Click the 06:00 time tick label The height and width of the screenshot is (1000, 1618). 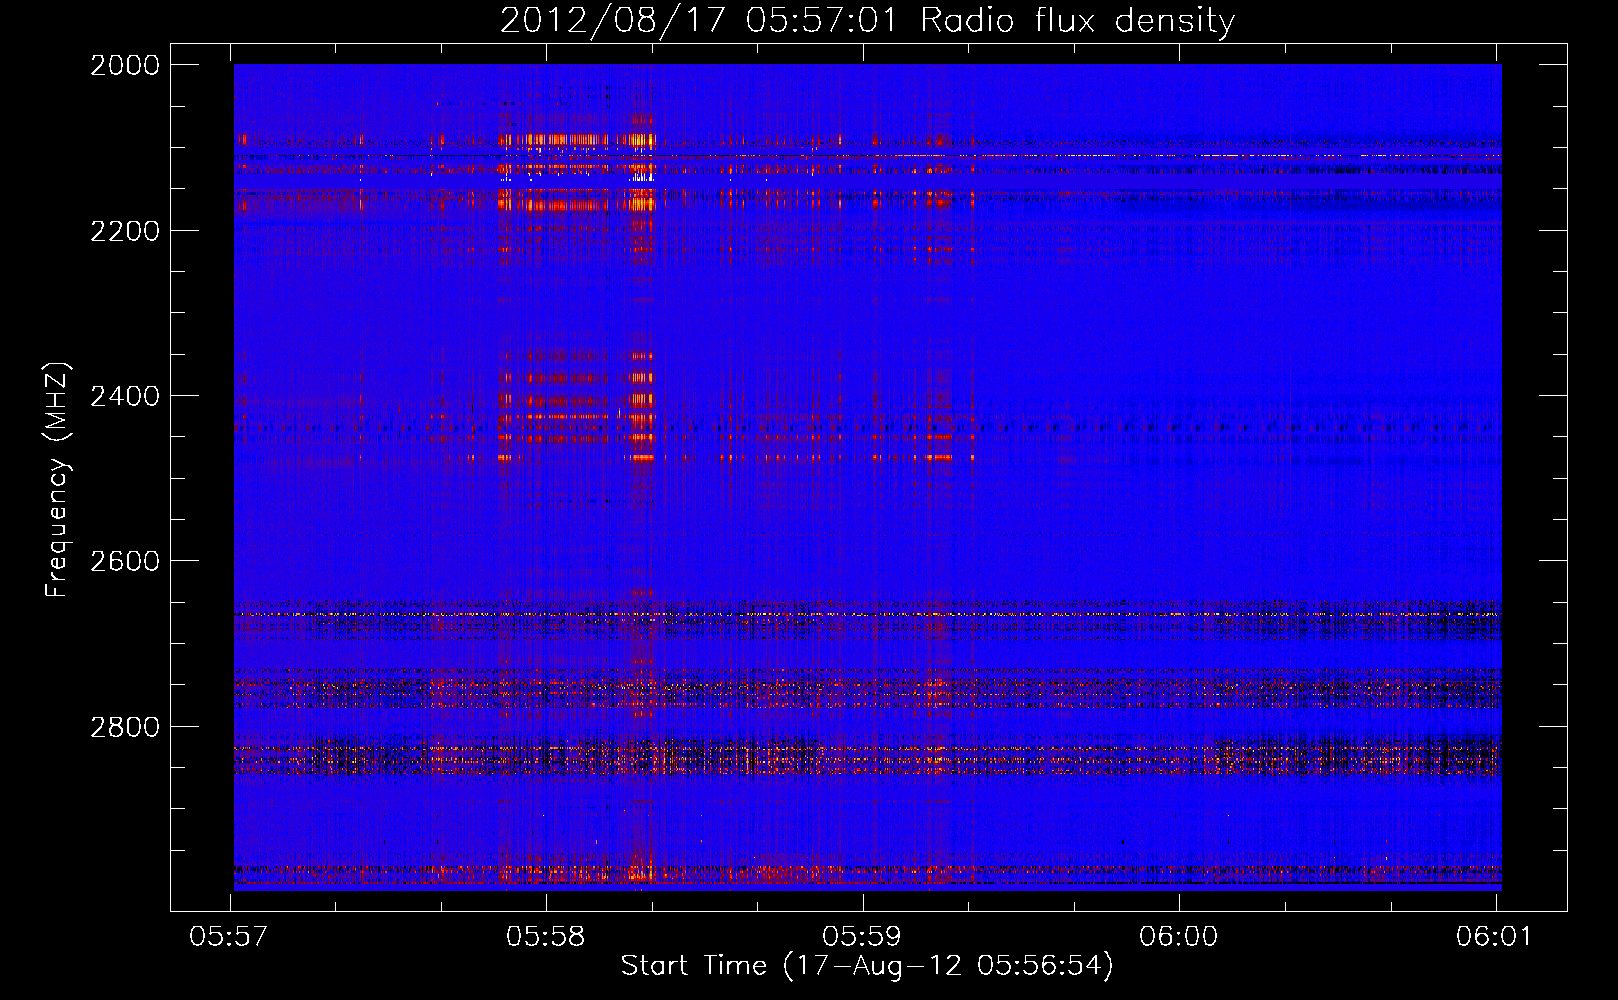[x=1178, y=936]
